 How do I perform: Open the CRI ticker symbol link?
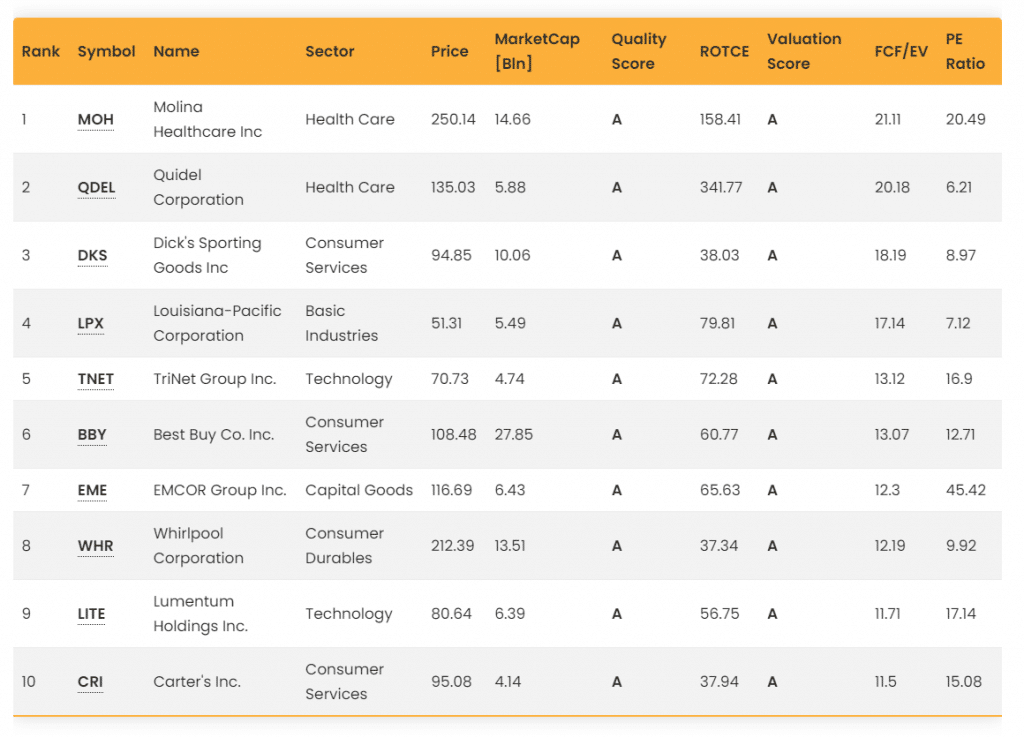click(x=90, y=681)
